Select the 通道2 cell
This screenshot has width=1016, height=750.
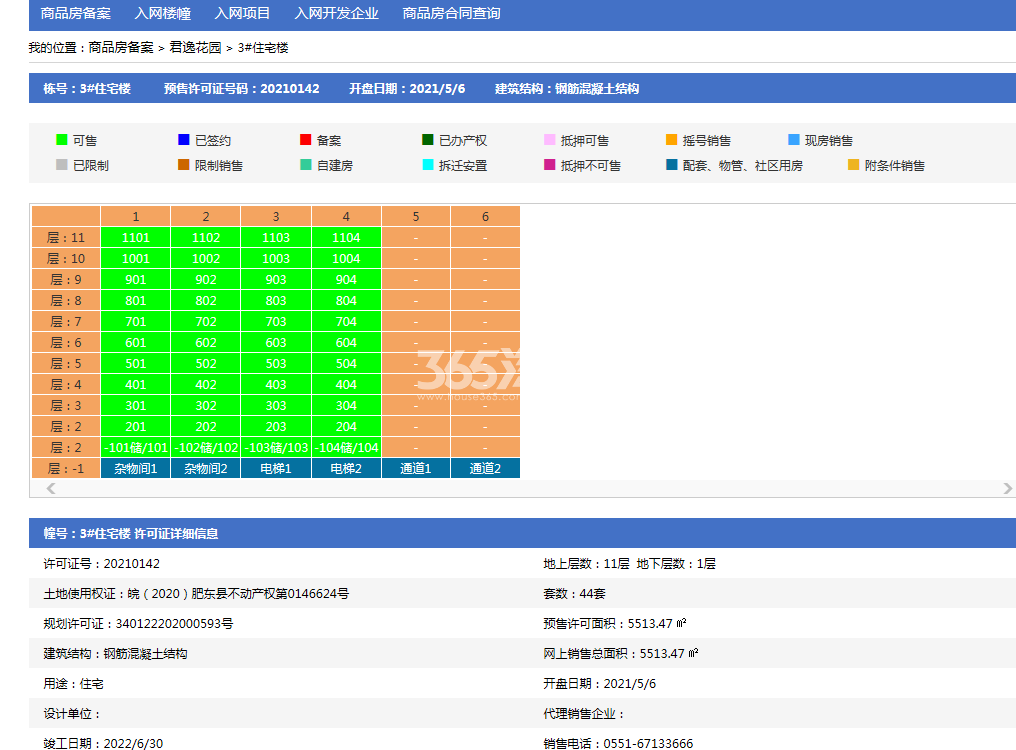pos(485,468)
